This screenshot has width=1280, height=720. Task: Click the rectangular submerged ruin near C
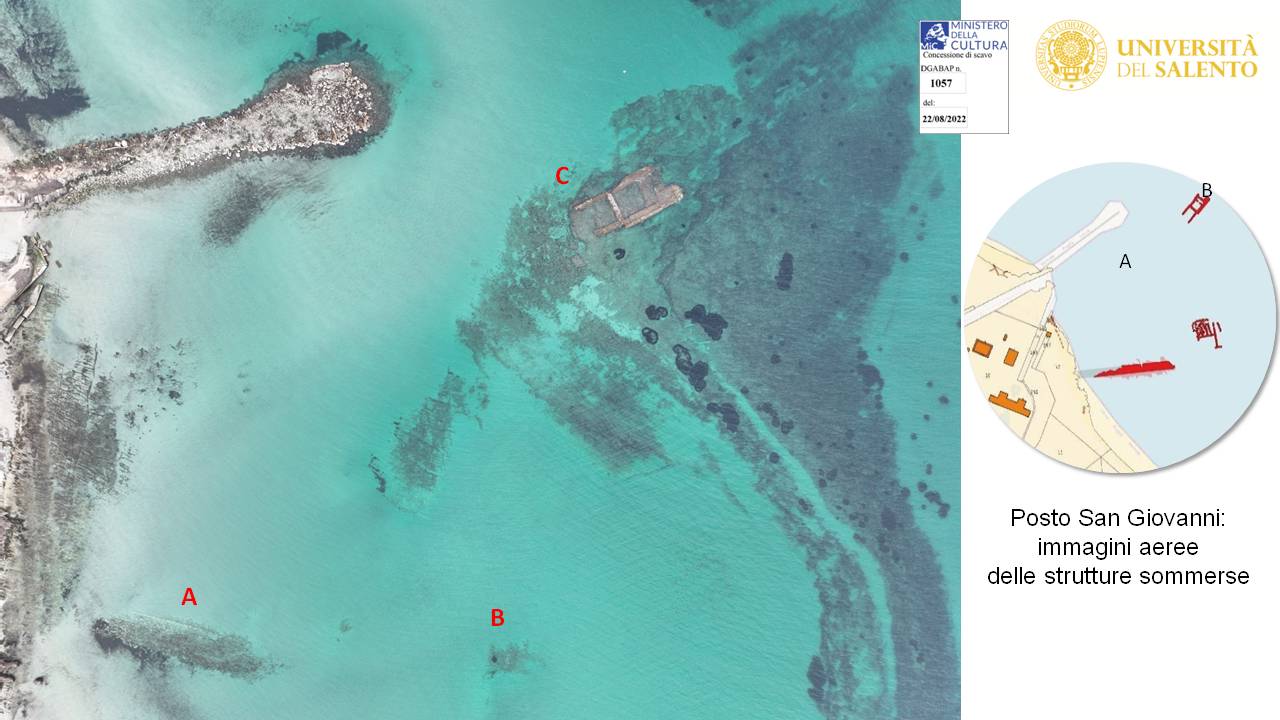coord(626,202)
